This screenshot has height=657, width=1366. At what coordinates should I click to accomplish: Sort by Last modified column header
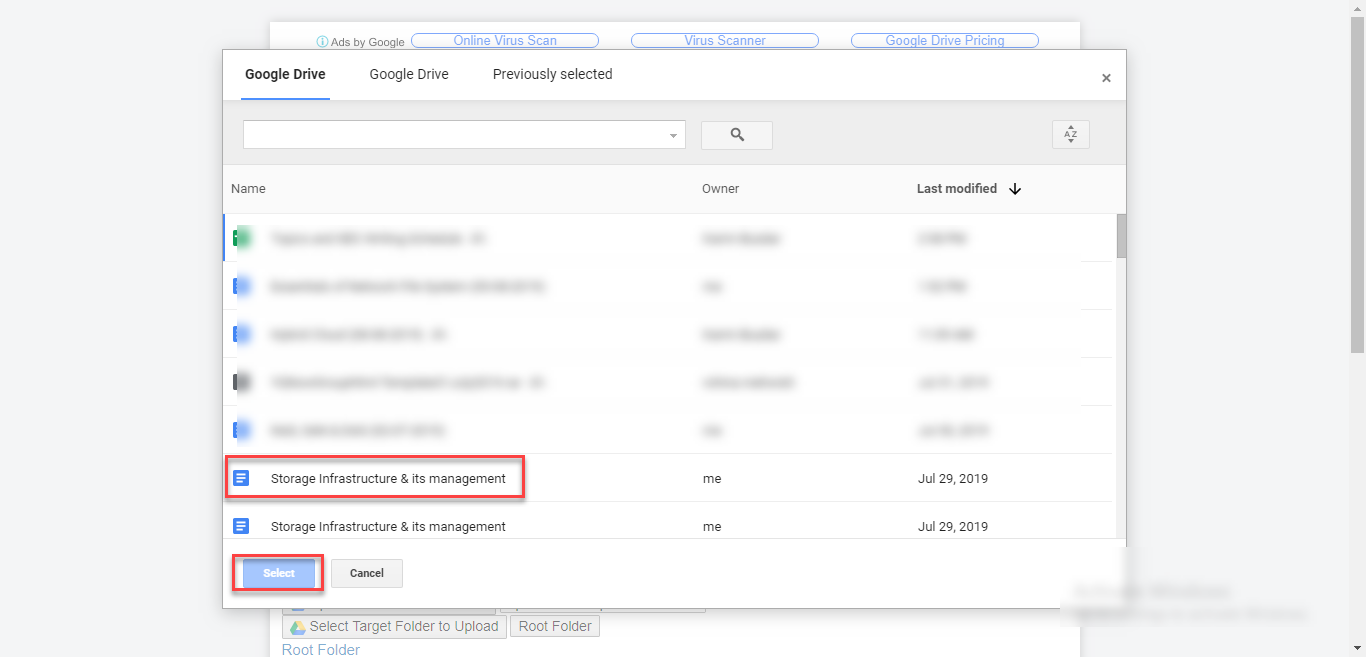click(957, 188)
